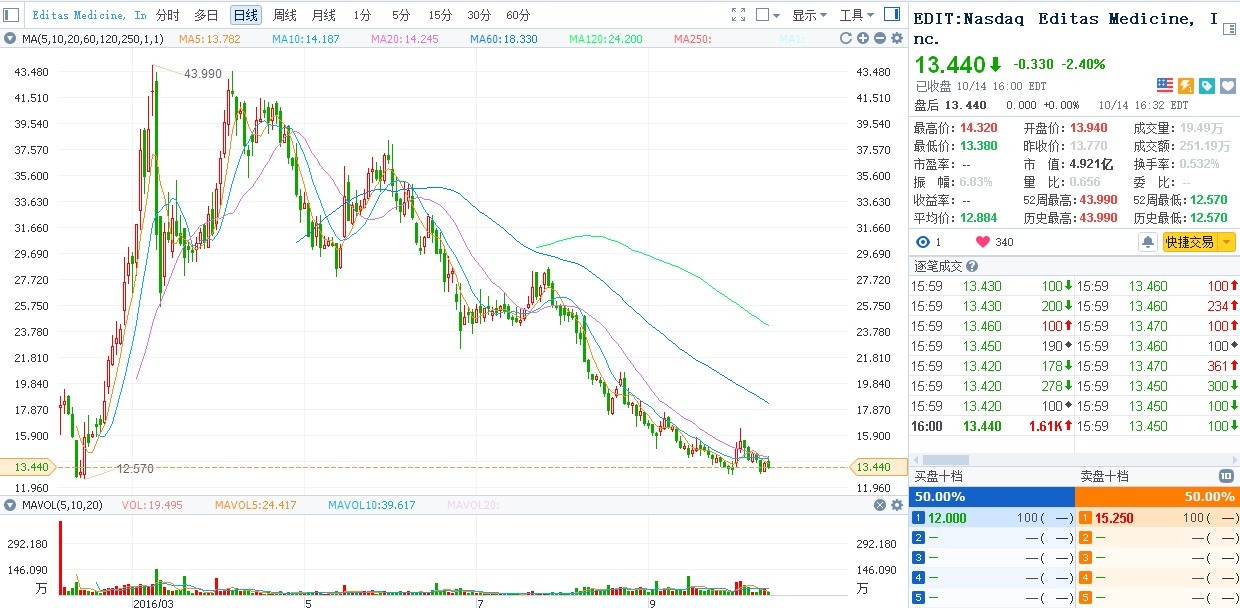Image resolution: width=1240 pixels, height=608 pixels.
Task: Refresh the MA indicator chart
Action: [846, 39]
